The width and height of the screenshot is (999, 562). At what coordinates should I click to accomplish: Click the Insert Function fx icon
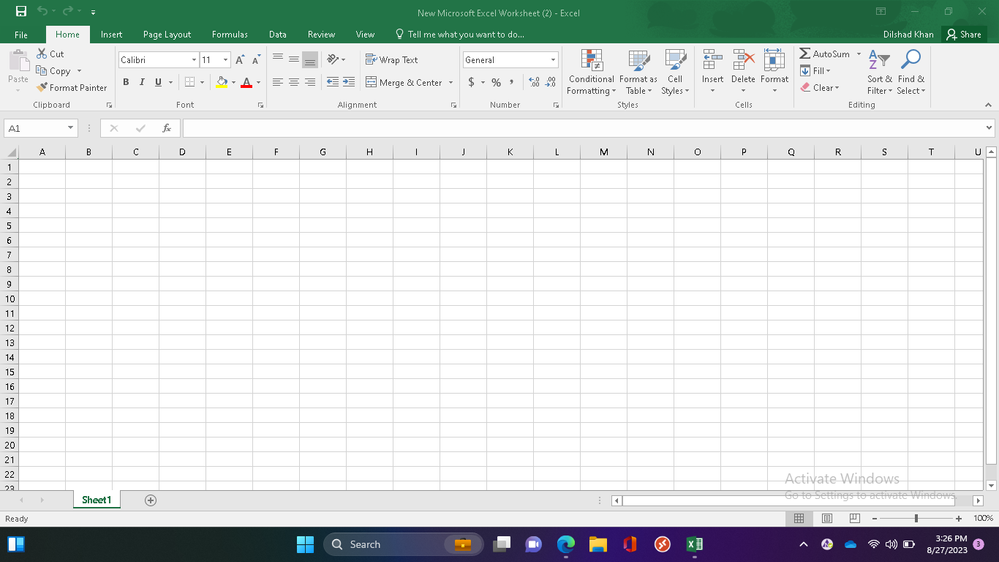click(x=167, y=129)
